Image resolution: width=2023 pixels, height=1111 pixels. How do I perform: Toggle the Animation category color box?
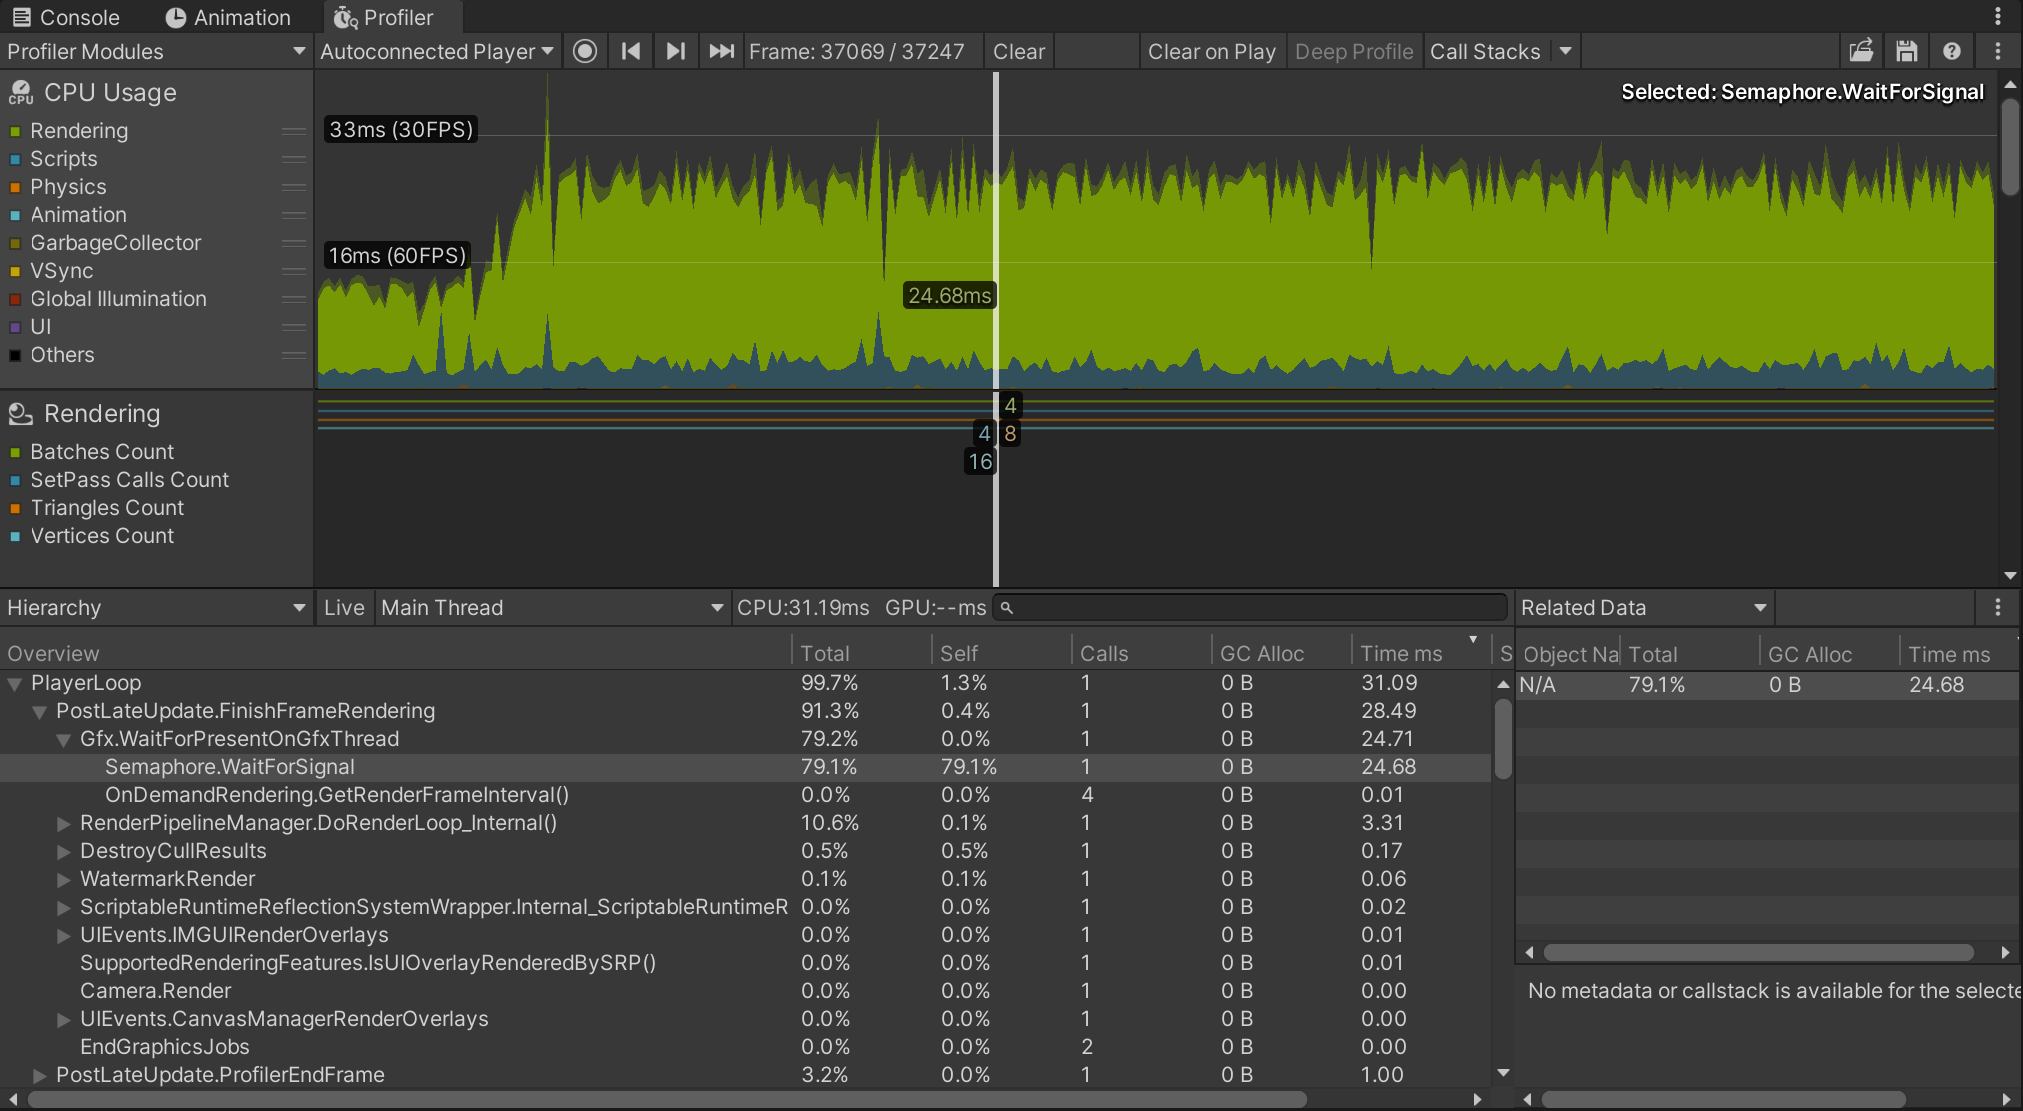click(x=15, y=215)
